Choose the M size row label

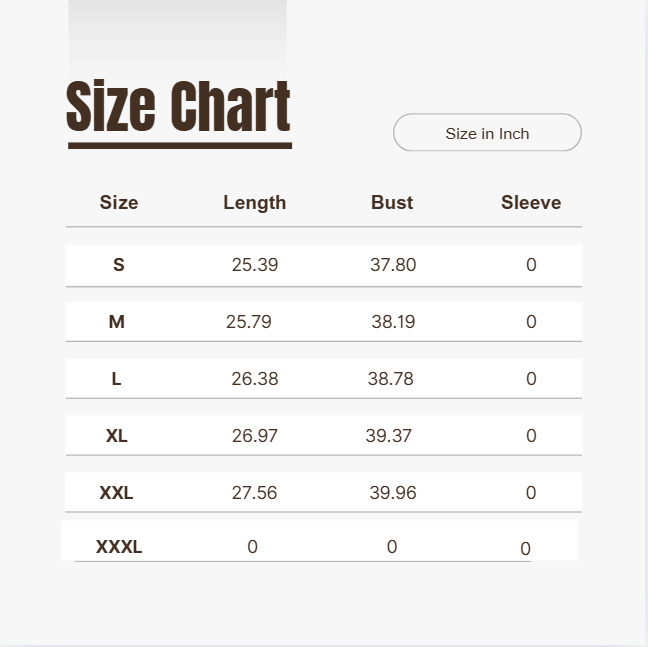click(x=117, y=322)
